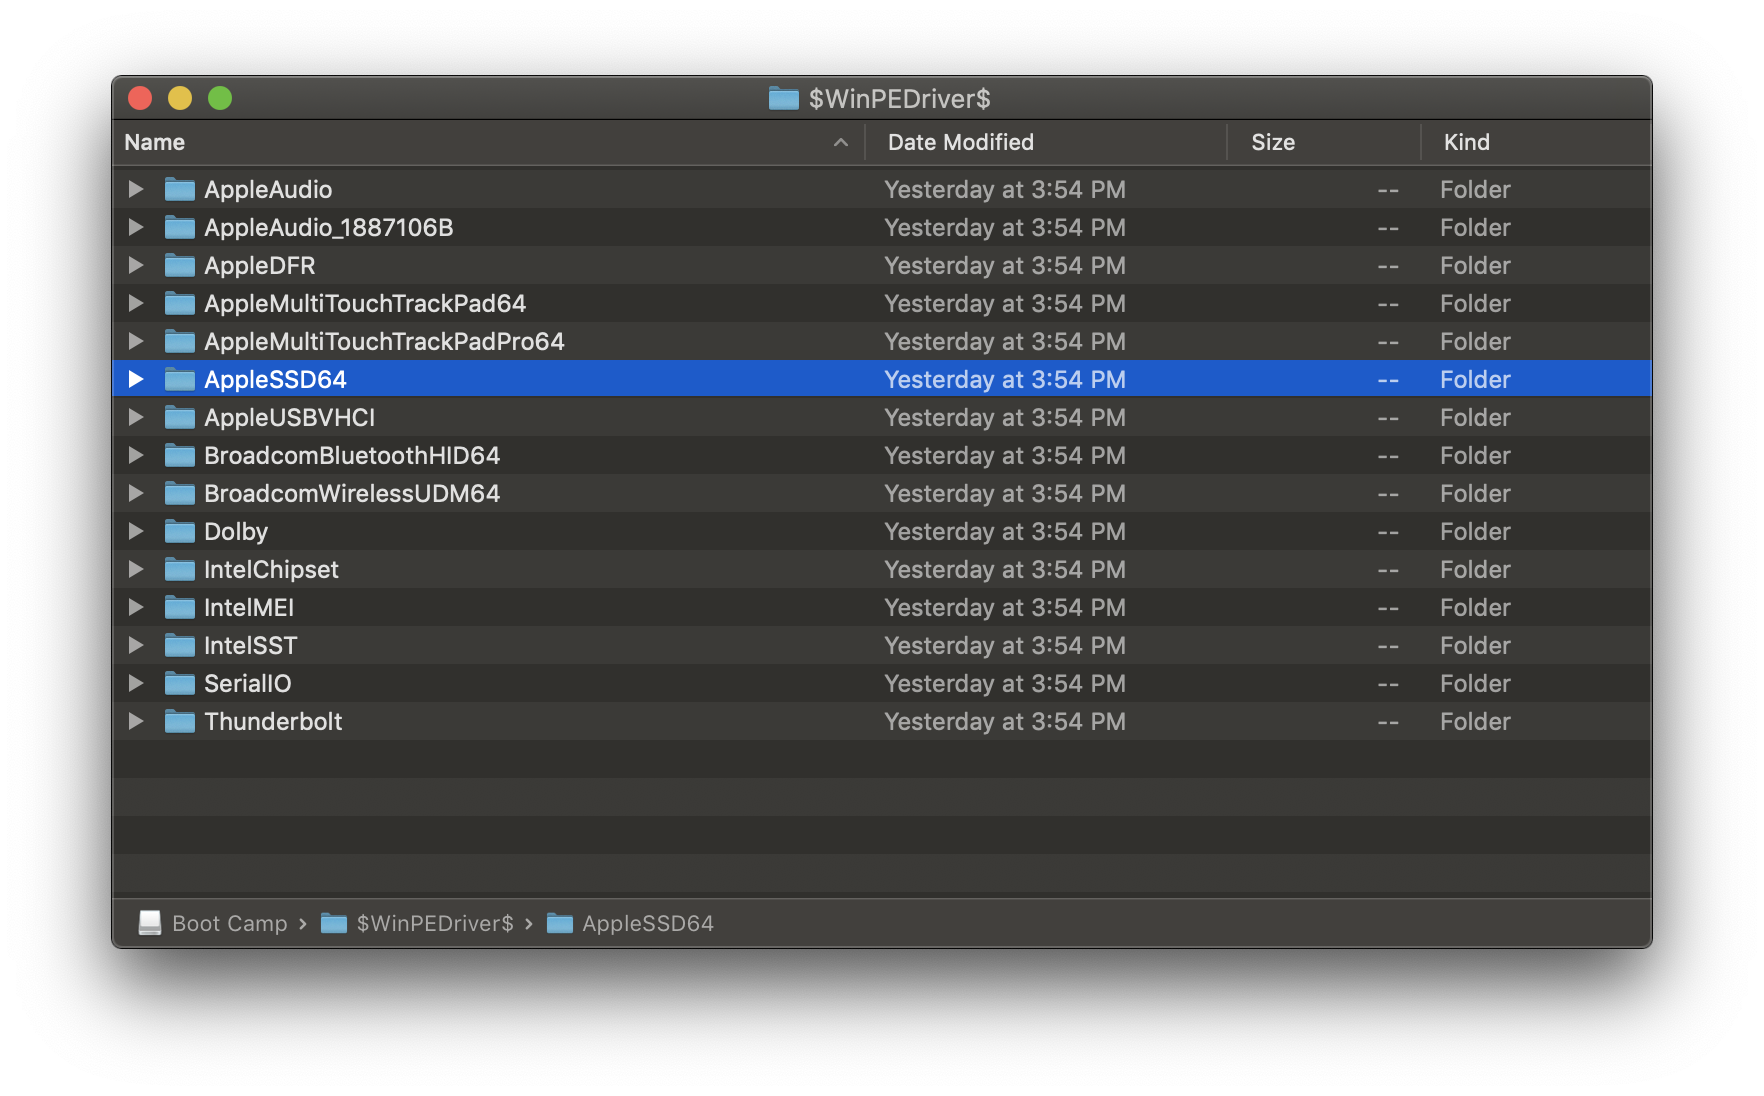
Task: Select the BroadcomWirelessUDM64 name text
Action: point(352,493)
